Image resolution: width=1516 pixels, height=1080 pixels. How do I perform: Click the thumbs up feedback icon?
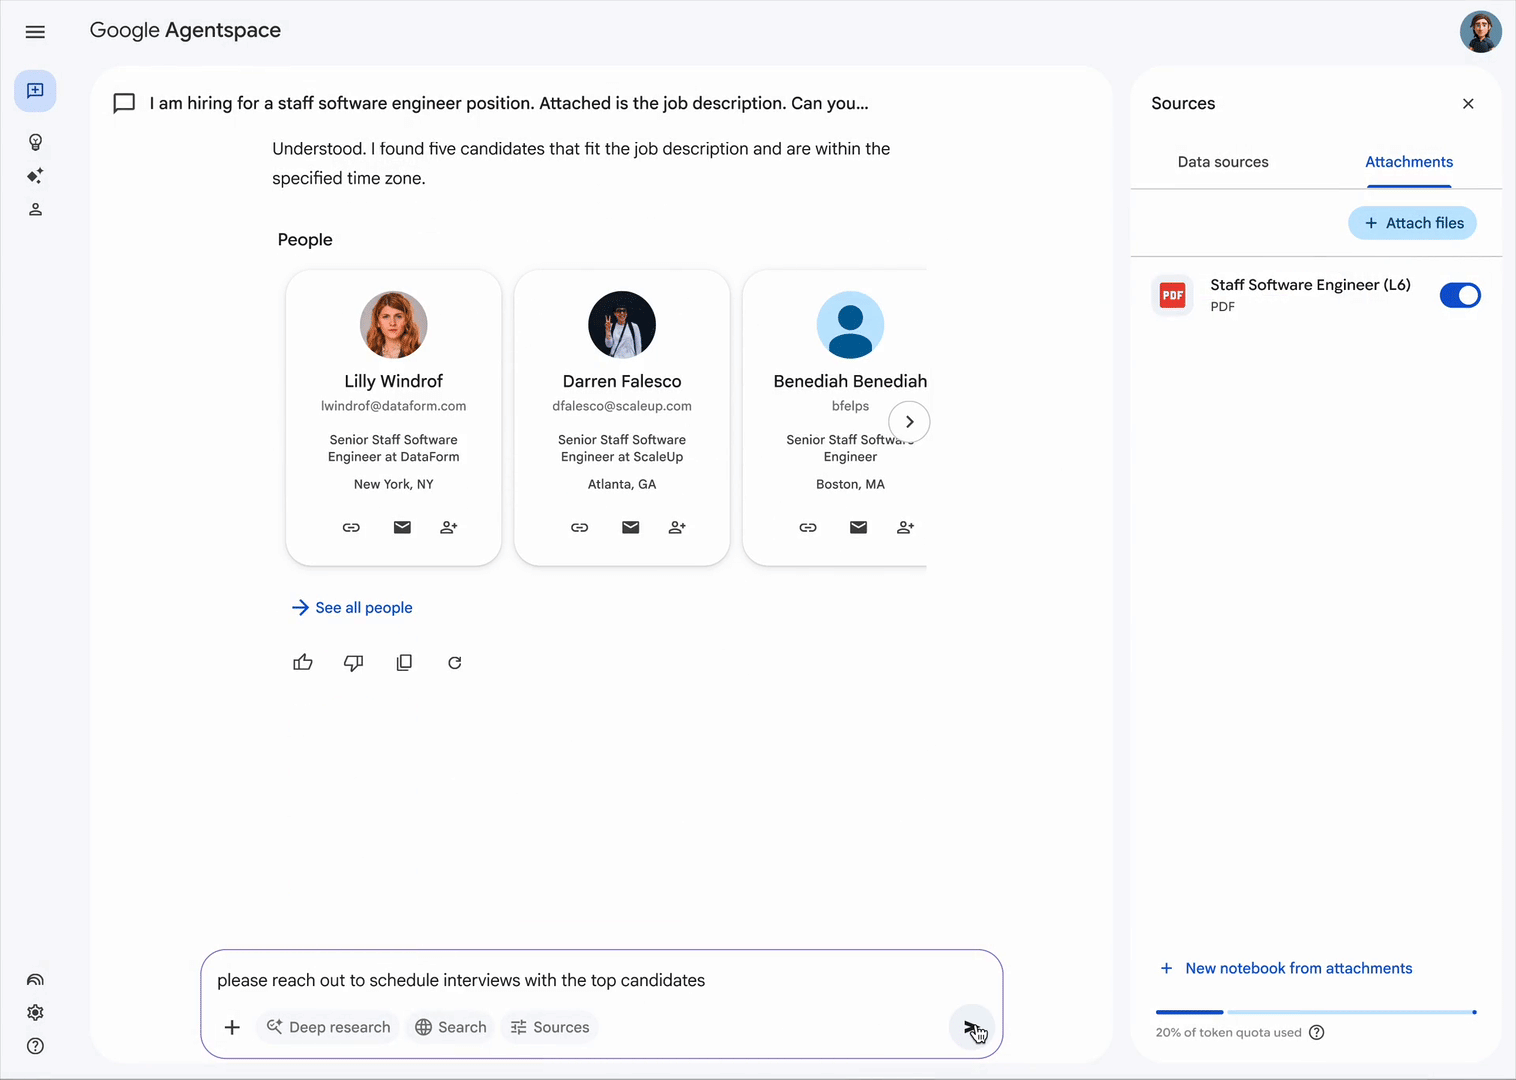pyautogui.click(x=303, y=662)
